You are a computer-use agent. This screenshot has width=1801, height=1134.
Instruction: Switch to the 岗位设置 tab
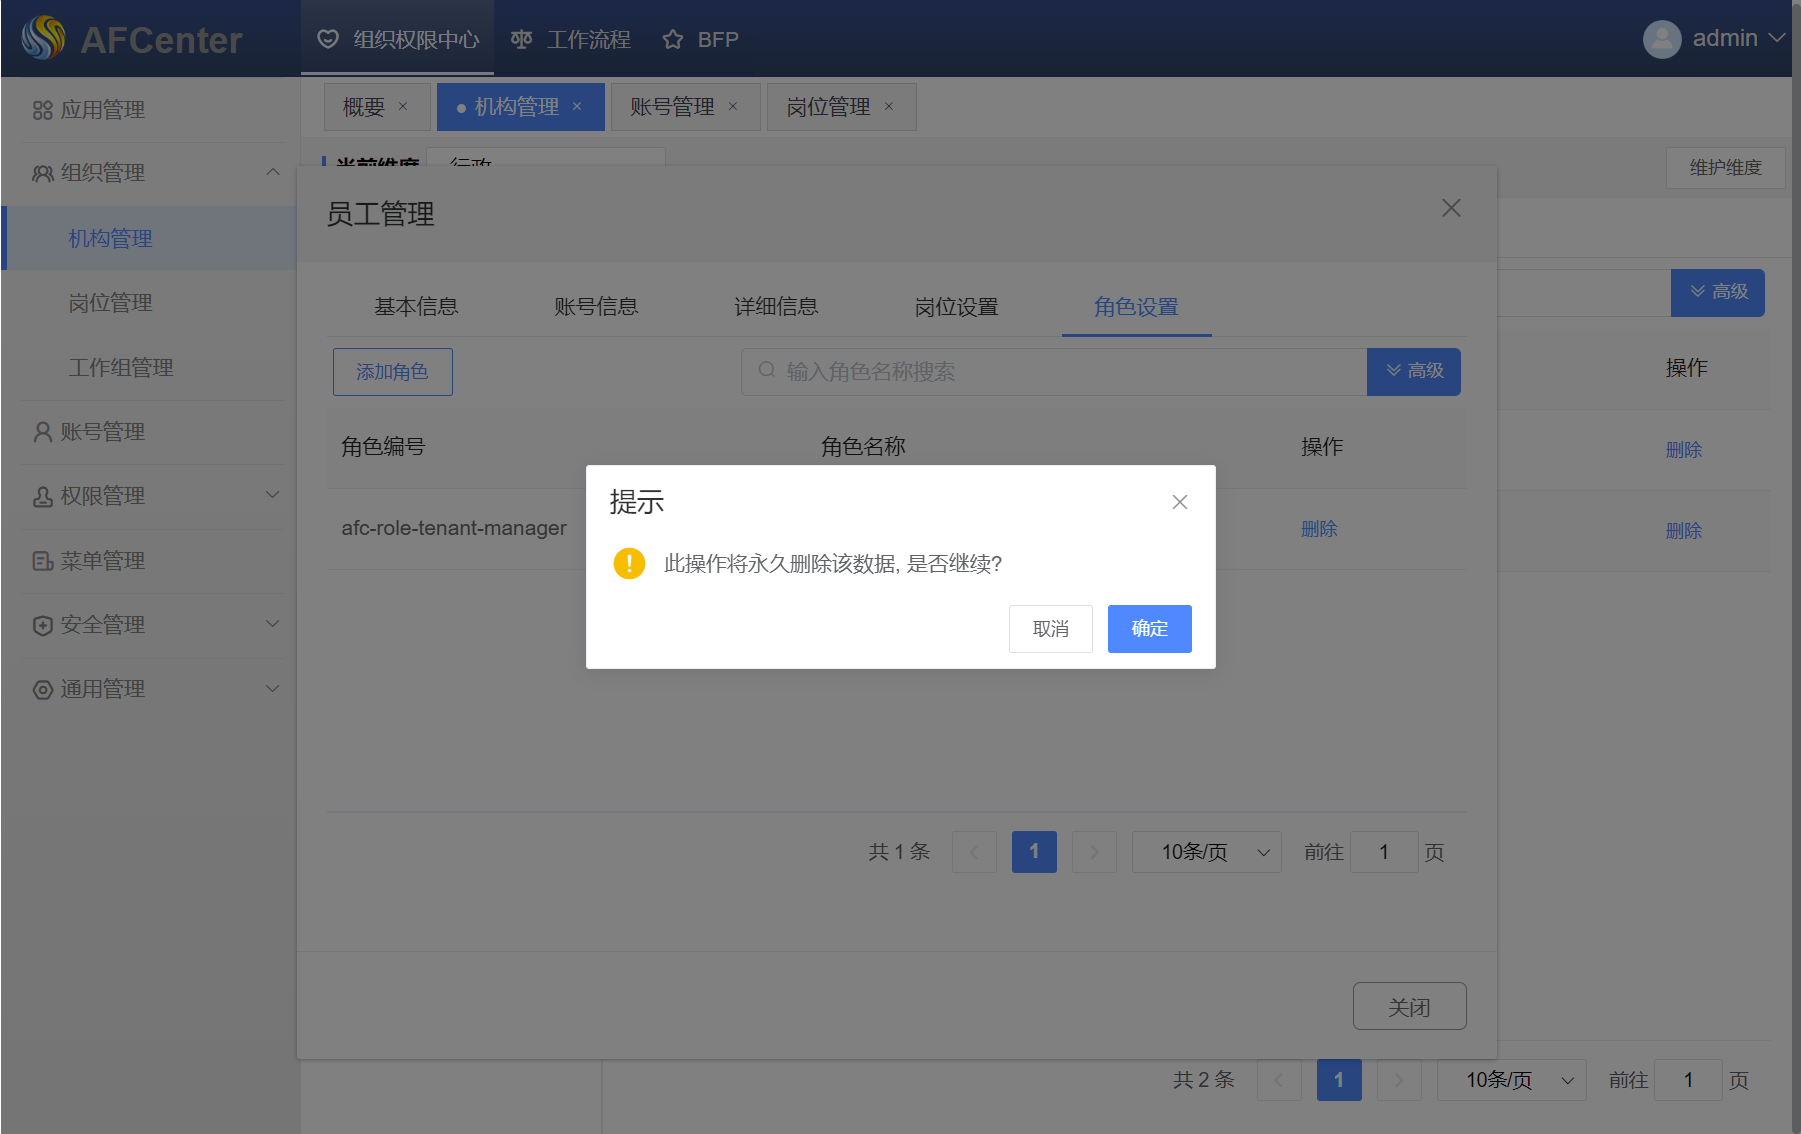tap(956, 307)
